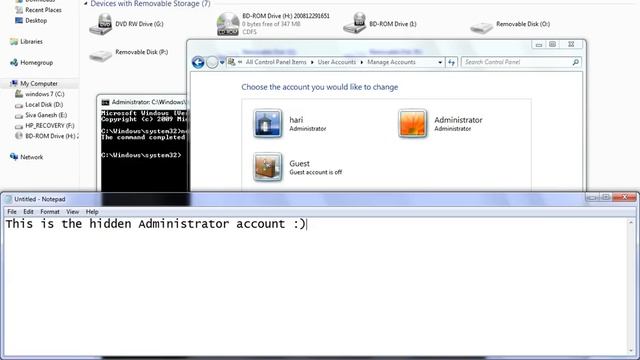Screen dimensions: 640x360
Task: Click User Accounts breadcrumb
Action: [x=337, y=62]
